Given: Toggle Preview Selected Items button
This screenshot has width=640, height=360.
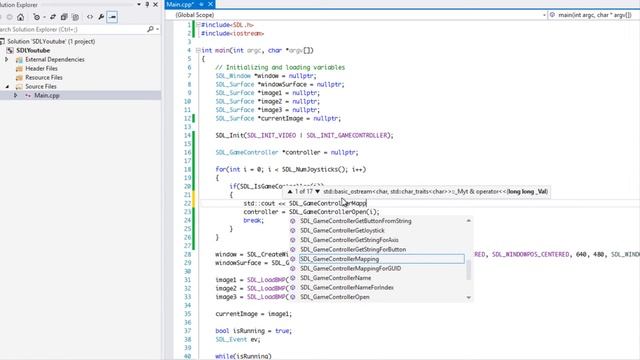Looking at the screenshot, I should click(x=112, y=17).
